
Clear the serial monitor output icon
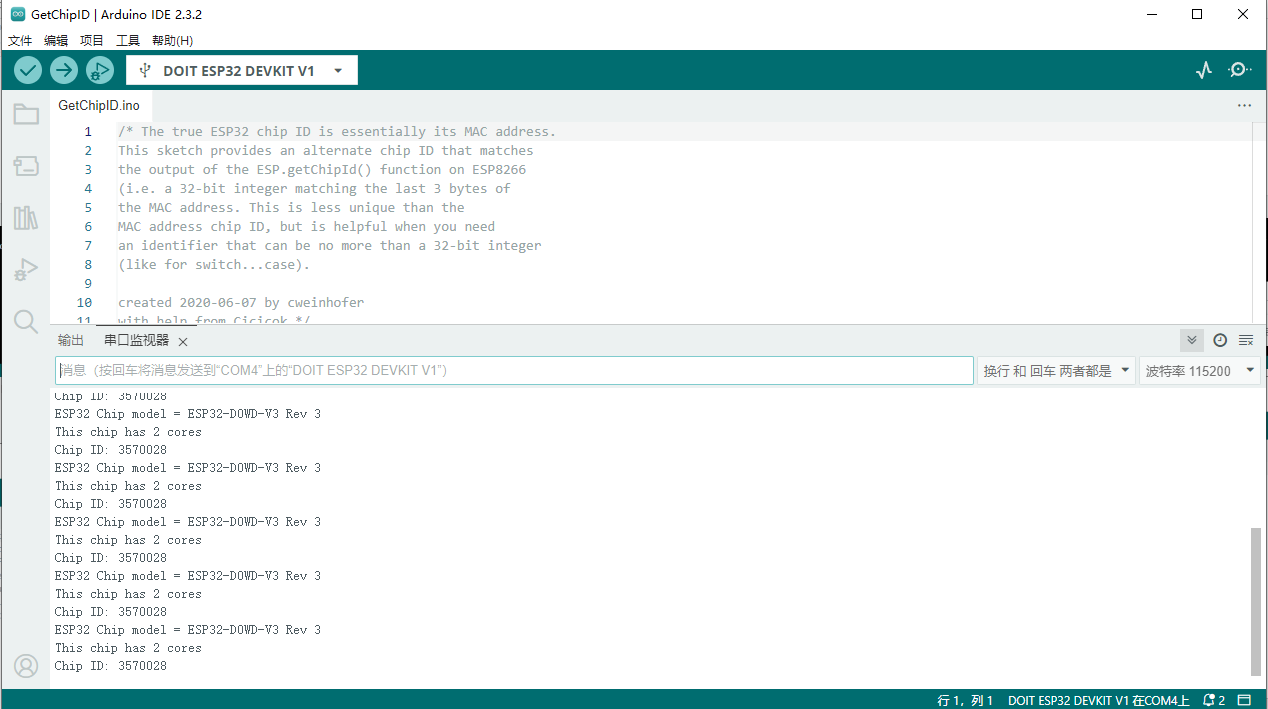pyautogui.click(x=1246, y=339)
